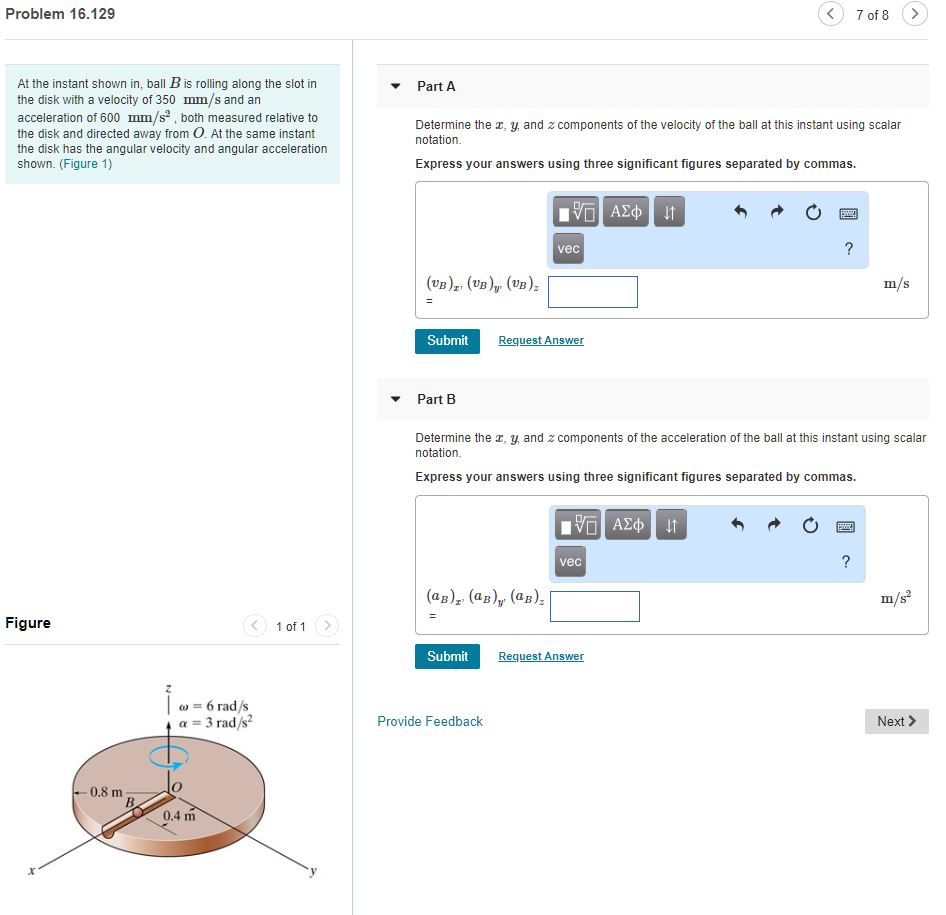The width and height of the screenshot is (946, 915).
Task: Click Request Answer under Part B
Action: point(541,656)
